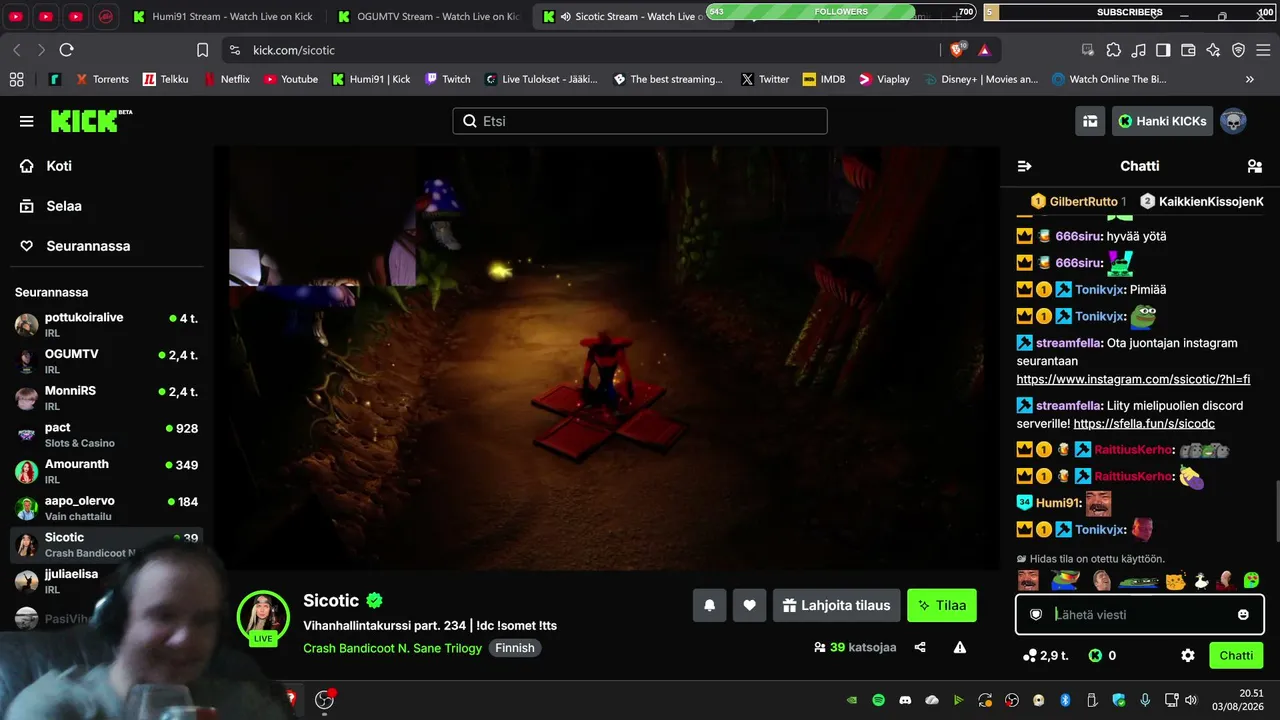This screenshot has width=1280, height=720.
Task: Open pact Slots & Casino channel
Action: click(x=107, y=435)
